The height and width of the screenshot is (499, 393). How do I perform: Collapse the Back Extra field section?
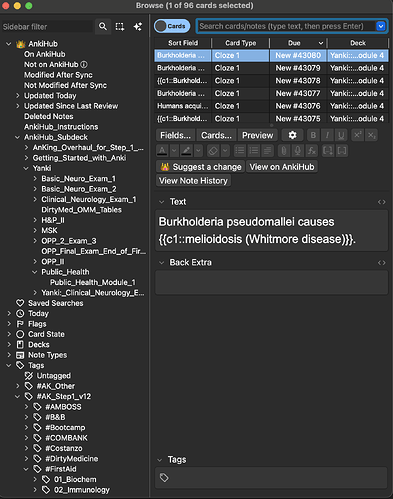[x=162, y=263]
